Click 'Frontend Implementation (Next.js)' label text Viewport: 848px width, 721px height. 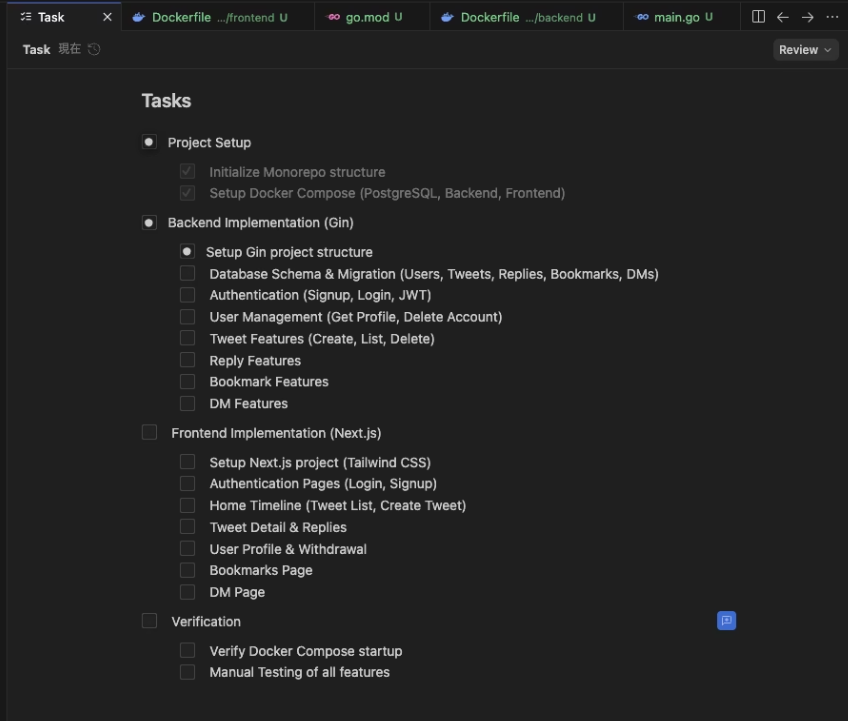click(x=276, y=433)
